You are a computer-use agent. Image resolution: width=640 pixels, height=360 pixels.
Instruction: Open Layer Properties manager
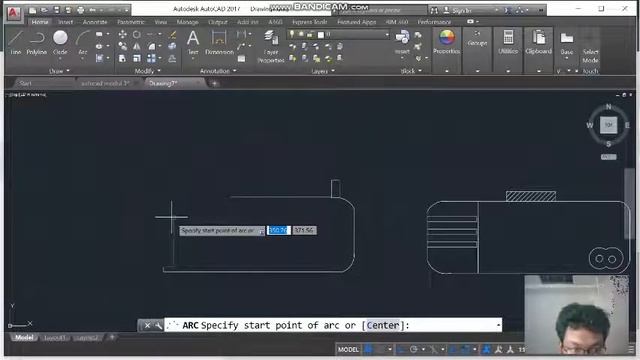(271, 47)
